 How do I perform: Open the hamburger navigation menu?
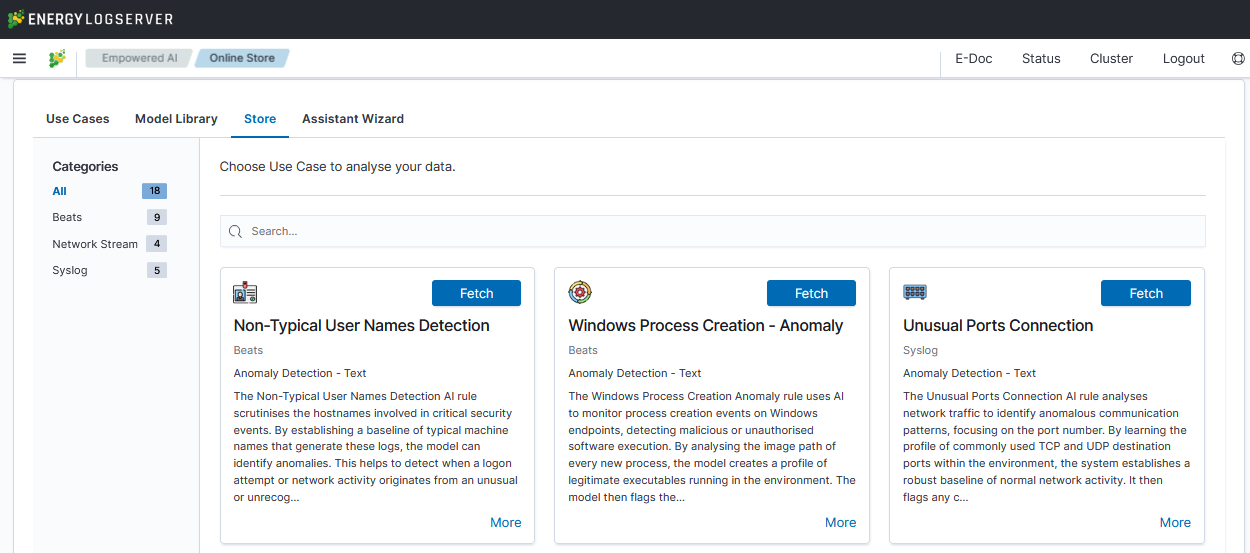click(x=19, y=58)
